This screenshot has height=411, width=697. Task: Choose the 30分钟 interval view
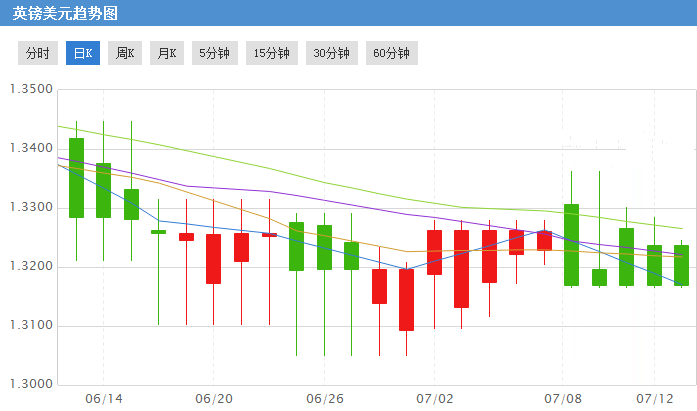pyautogui.click(x=331, y=53)
